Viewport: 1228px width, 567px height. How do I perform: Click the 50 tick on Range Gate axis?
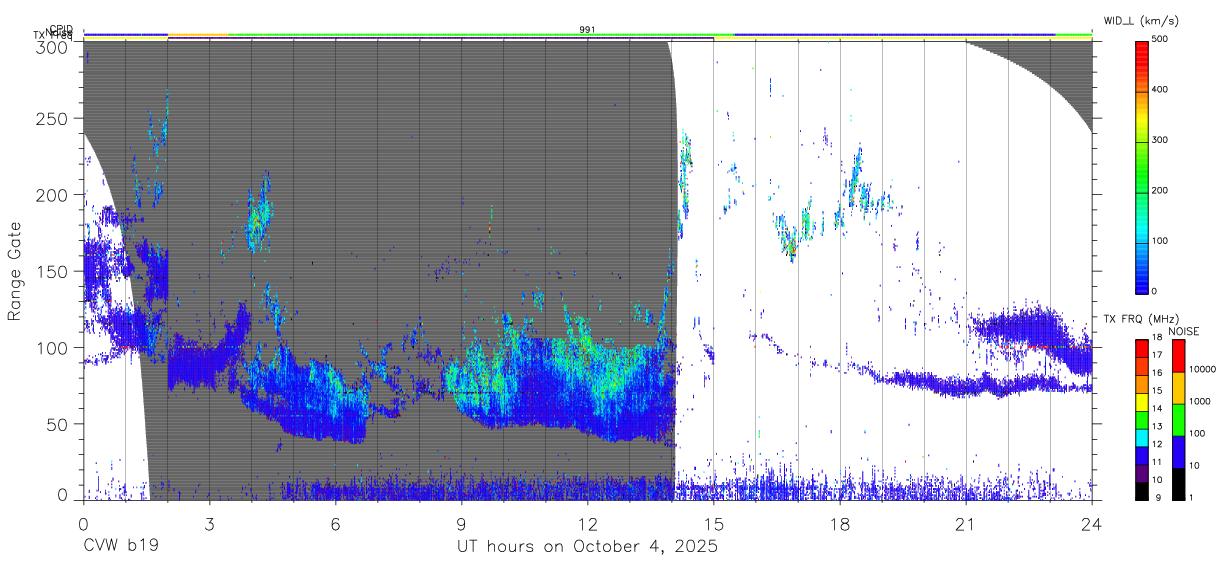58,423
